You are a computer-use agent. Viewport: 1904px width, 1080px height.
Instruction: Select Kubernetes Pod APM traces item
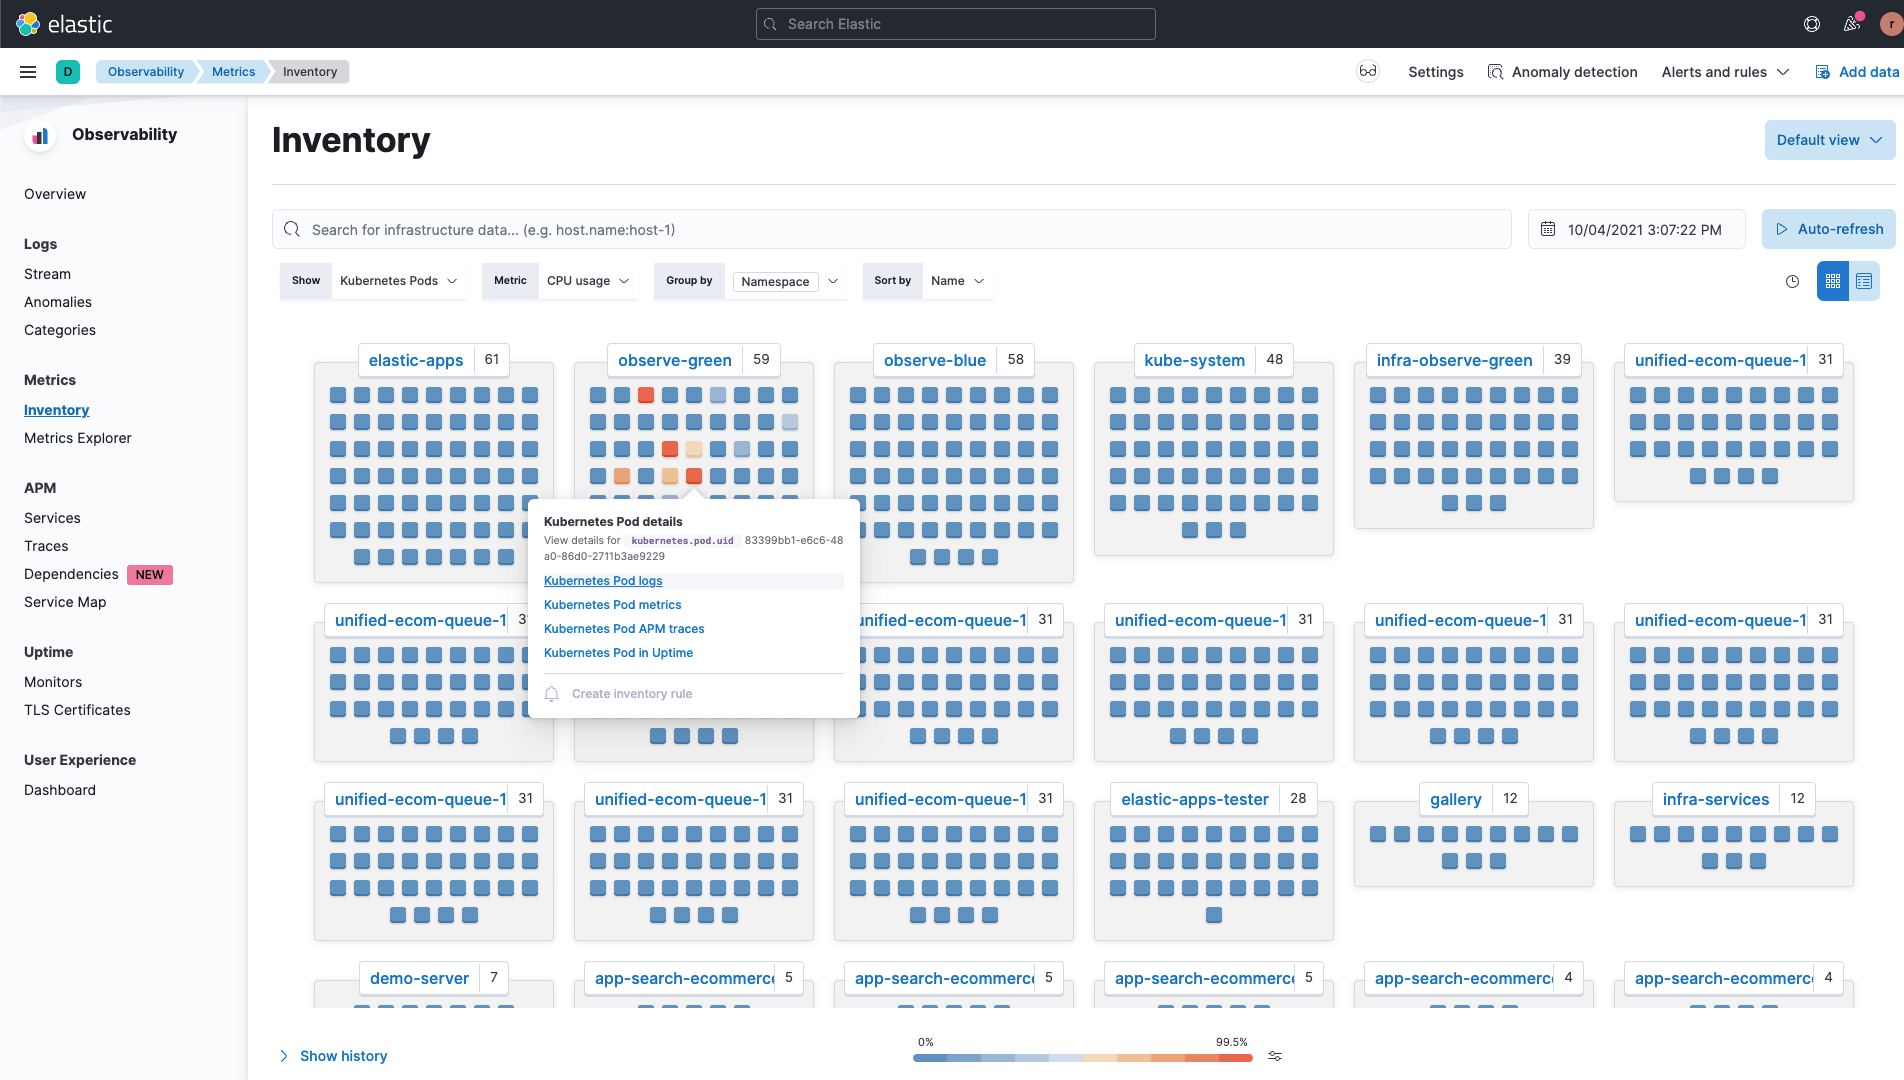click(x=624, y=629)
